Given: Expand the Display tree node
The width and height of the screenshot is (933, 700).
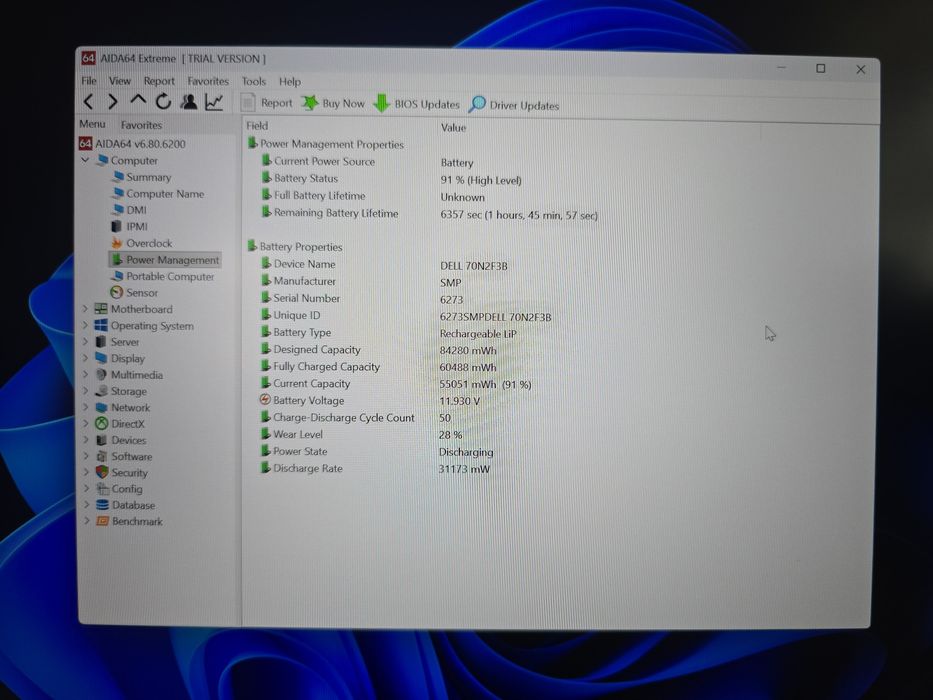Looking at the screenshot, I should 86,358.
